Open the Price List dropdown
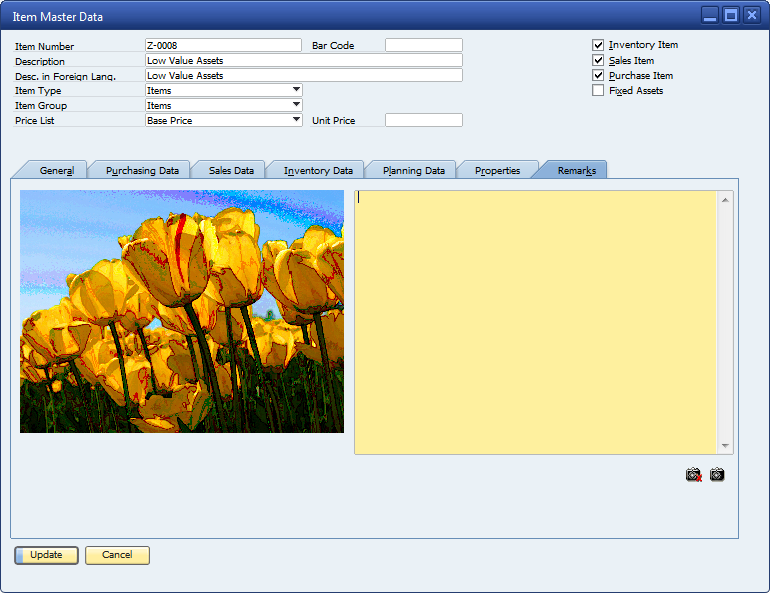Viewport: 770px width, 593px height. pos(296,120)
